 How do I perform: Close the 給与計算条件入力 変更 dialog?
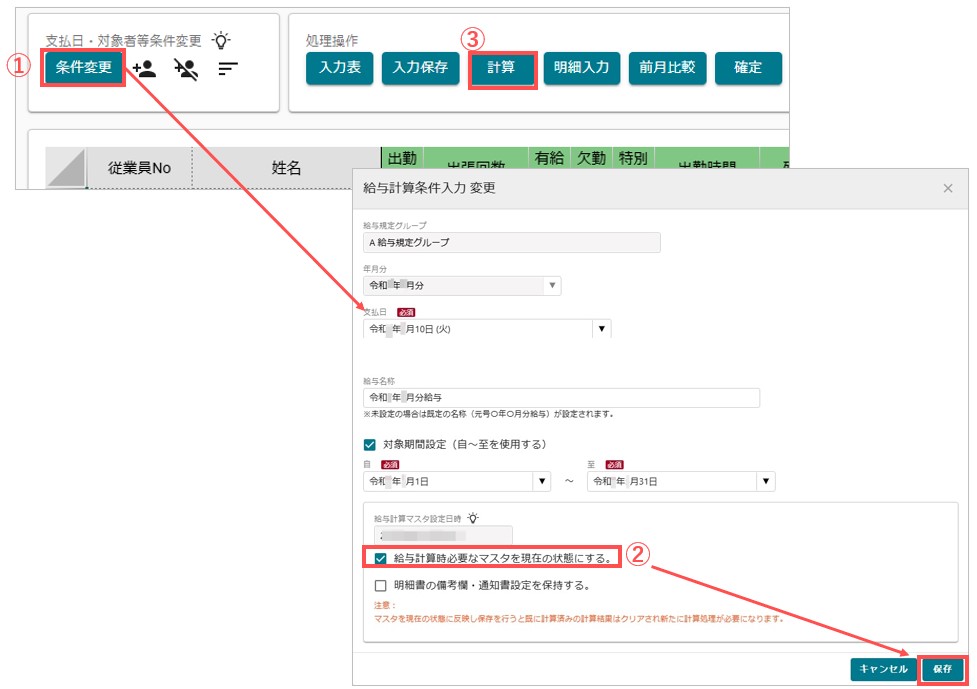(948, 188)
